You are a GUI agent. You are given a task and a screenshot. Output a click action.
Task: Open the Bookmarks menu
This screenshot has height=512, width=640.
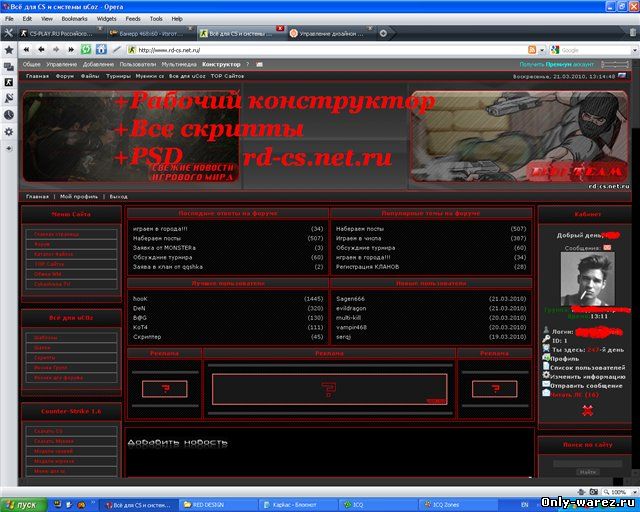click(x=74, y=18)
